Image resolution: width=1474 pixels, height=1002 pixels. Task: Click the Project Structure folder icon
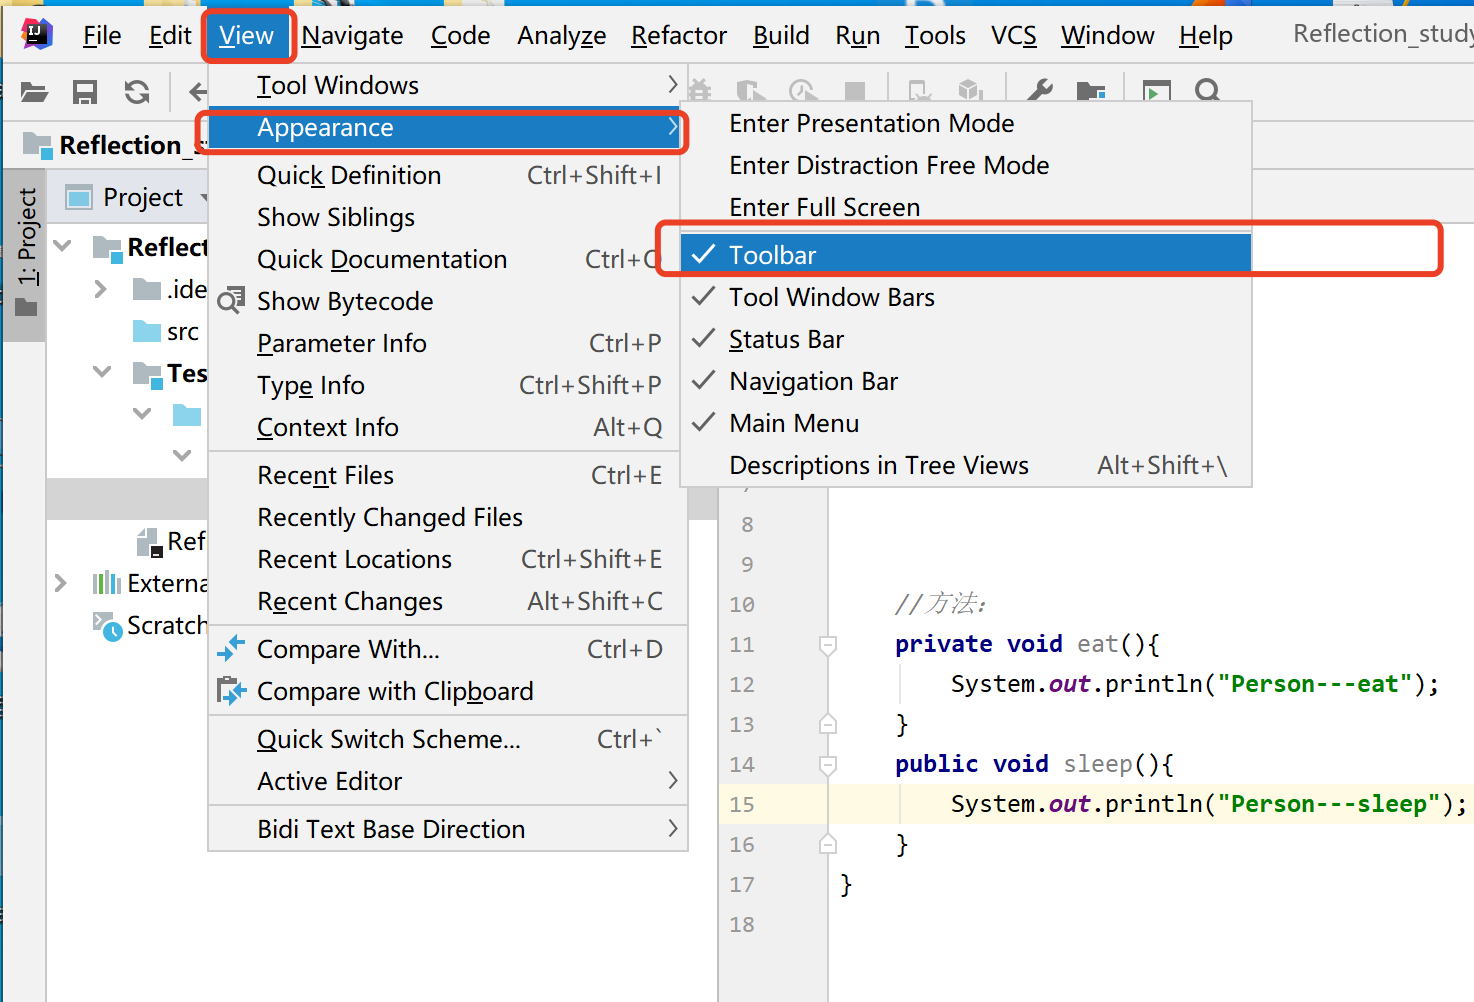[x=1090, y=93]
